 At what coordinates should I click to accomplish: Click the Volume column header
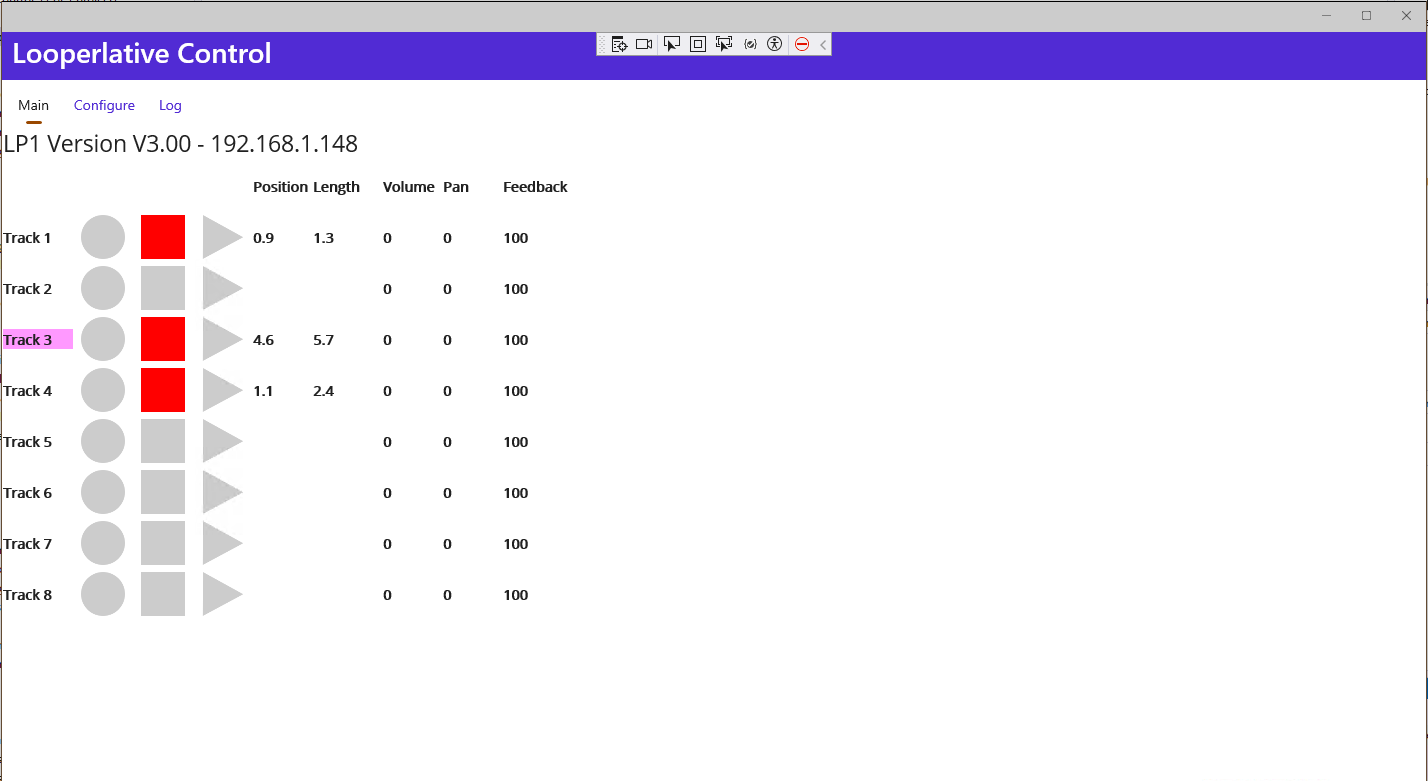(x=408, y=187)
